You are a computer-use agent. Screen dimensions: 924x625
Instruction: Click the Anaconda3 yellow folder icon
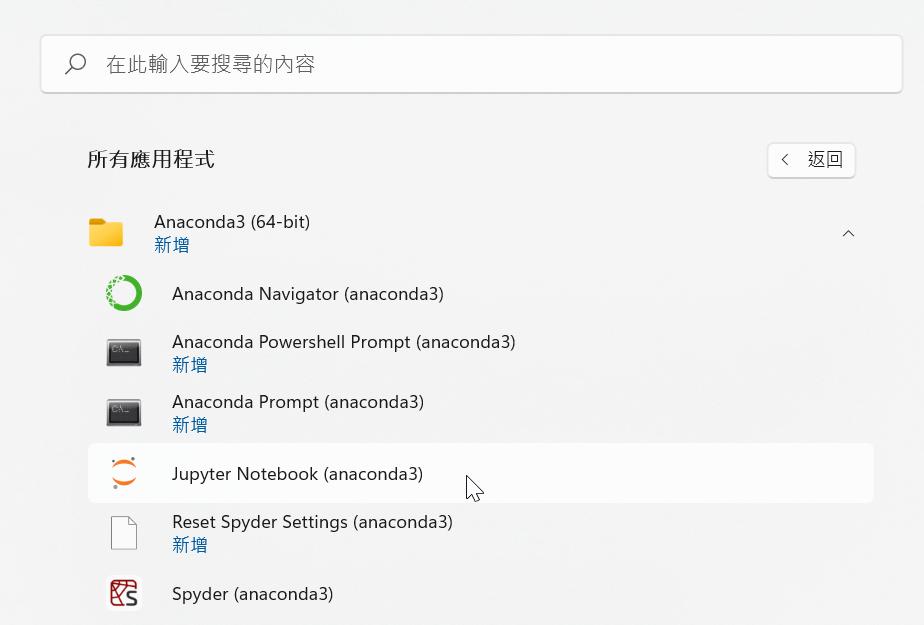(106, 232)
